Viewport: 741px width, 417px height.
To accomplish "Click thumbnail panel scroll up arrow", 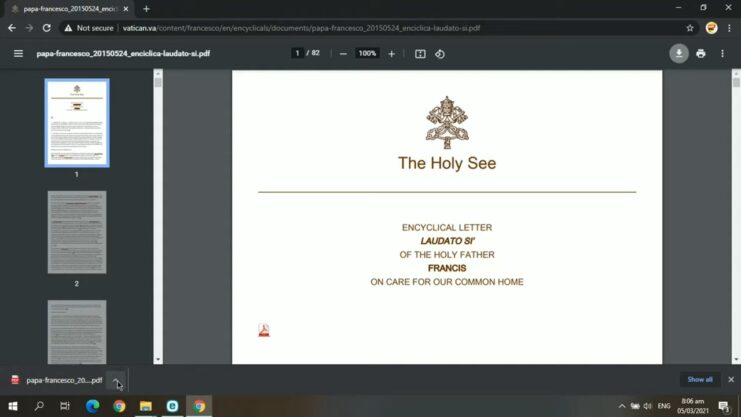I will pyautogui.click(x=158, y=73).
